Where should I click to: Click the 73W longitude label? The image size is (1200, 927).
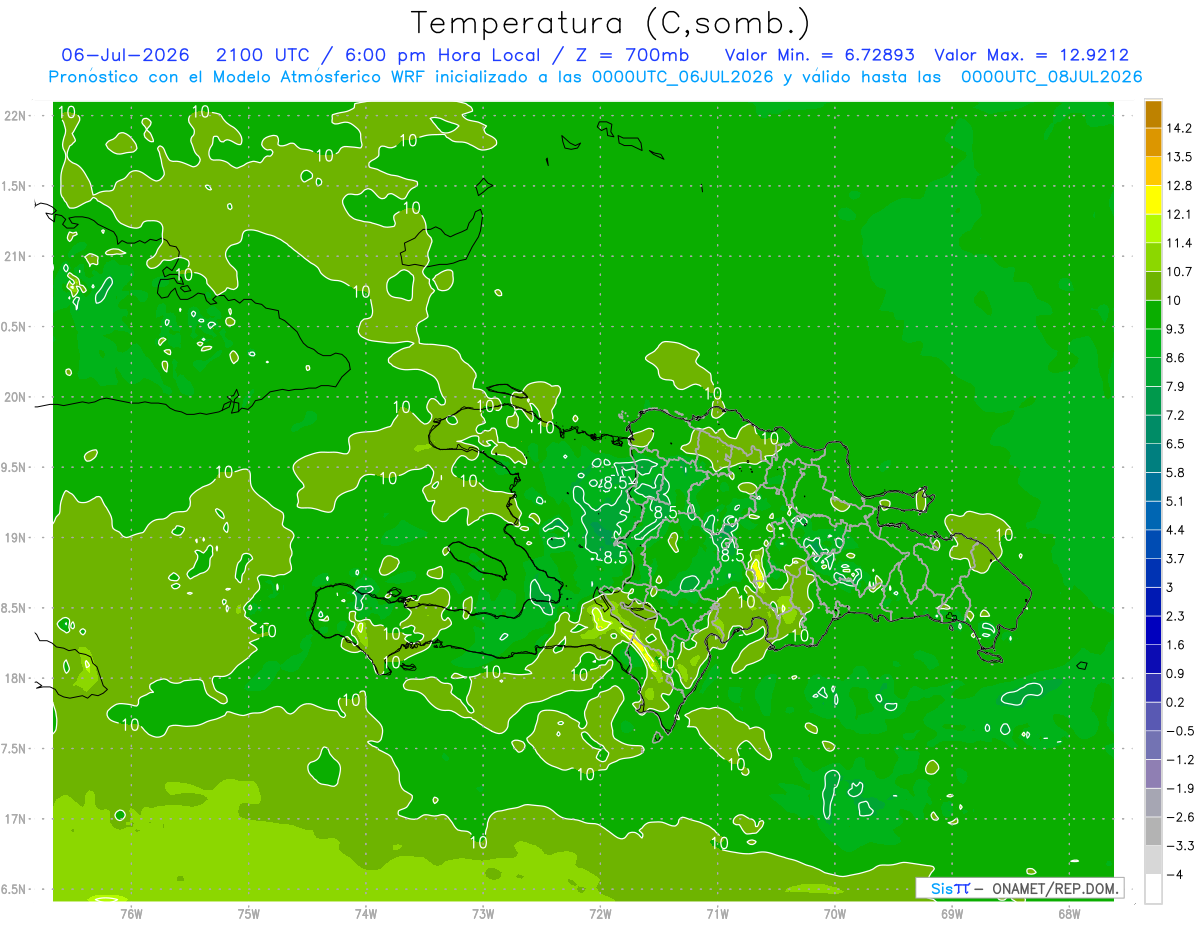483,913
